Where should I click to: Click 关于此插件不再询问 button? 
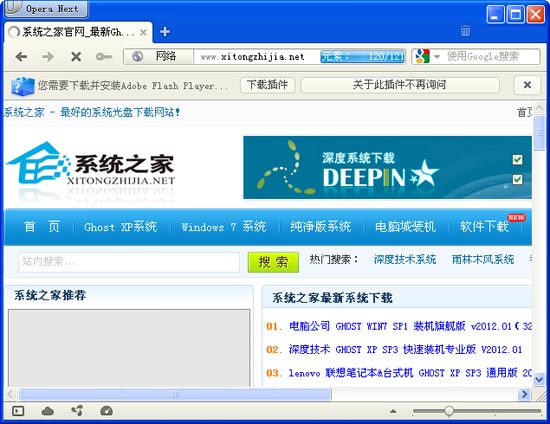400,85
